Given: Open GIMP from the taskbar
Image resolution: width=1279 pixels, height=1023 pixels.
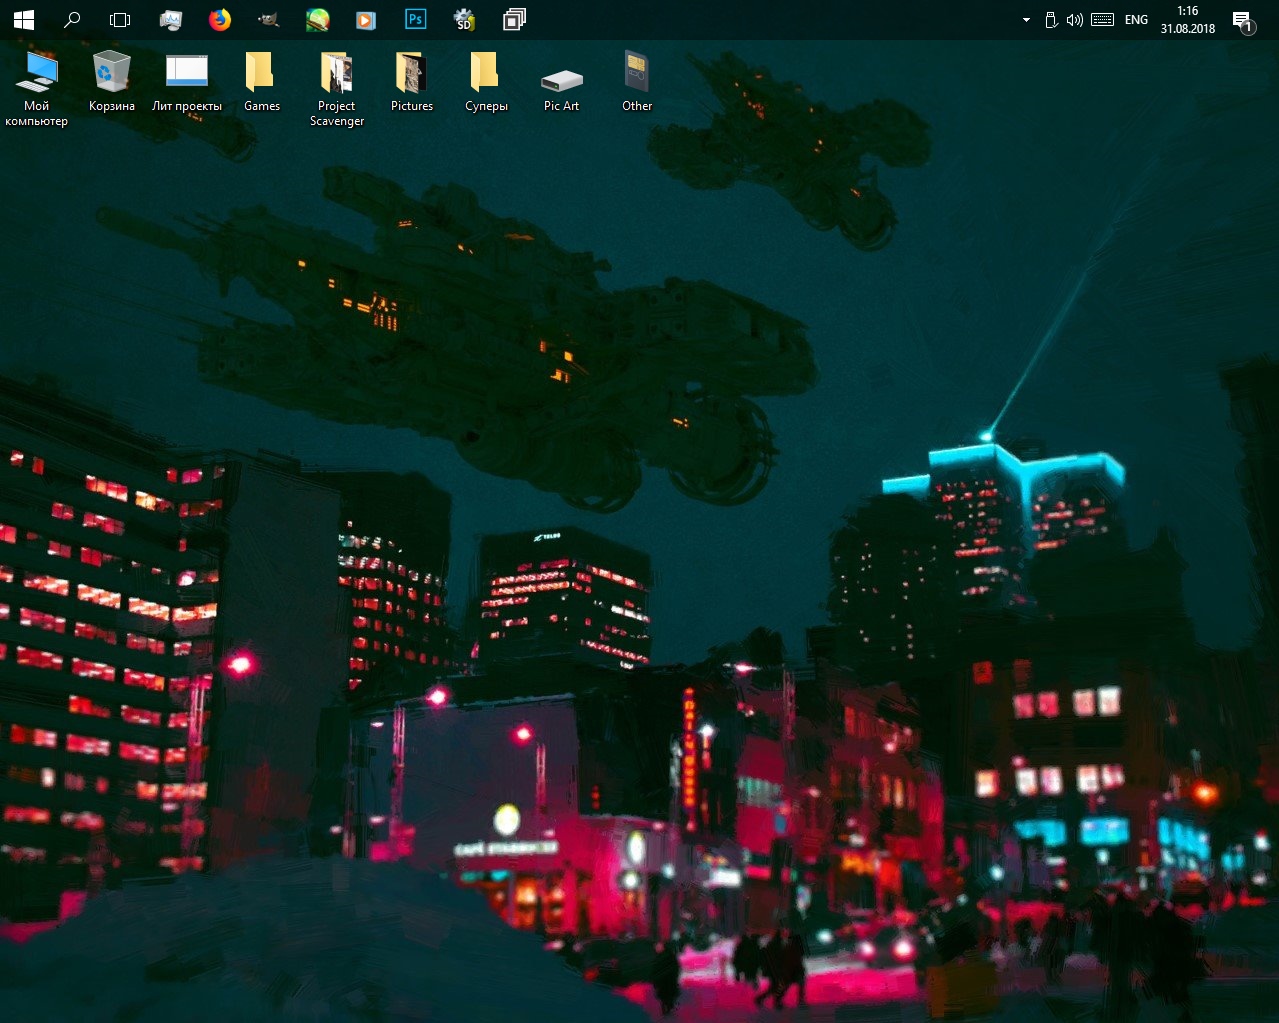Looking at the screenshot, I should click(x=268, y=20).
